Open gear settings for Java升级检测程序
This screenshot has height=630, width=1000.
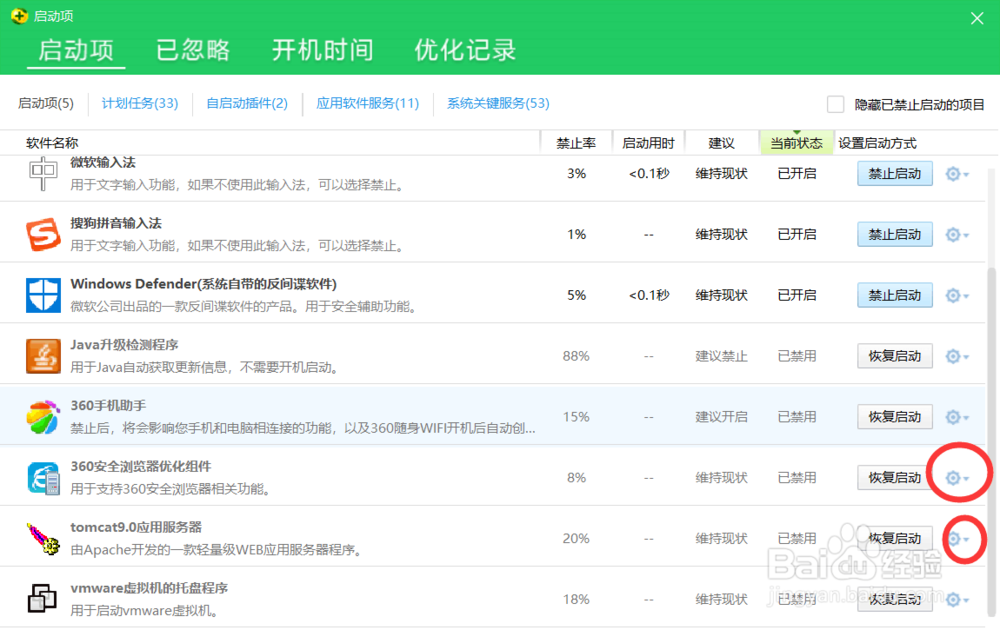click(957, 356)
